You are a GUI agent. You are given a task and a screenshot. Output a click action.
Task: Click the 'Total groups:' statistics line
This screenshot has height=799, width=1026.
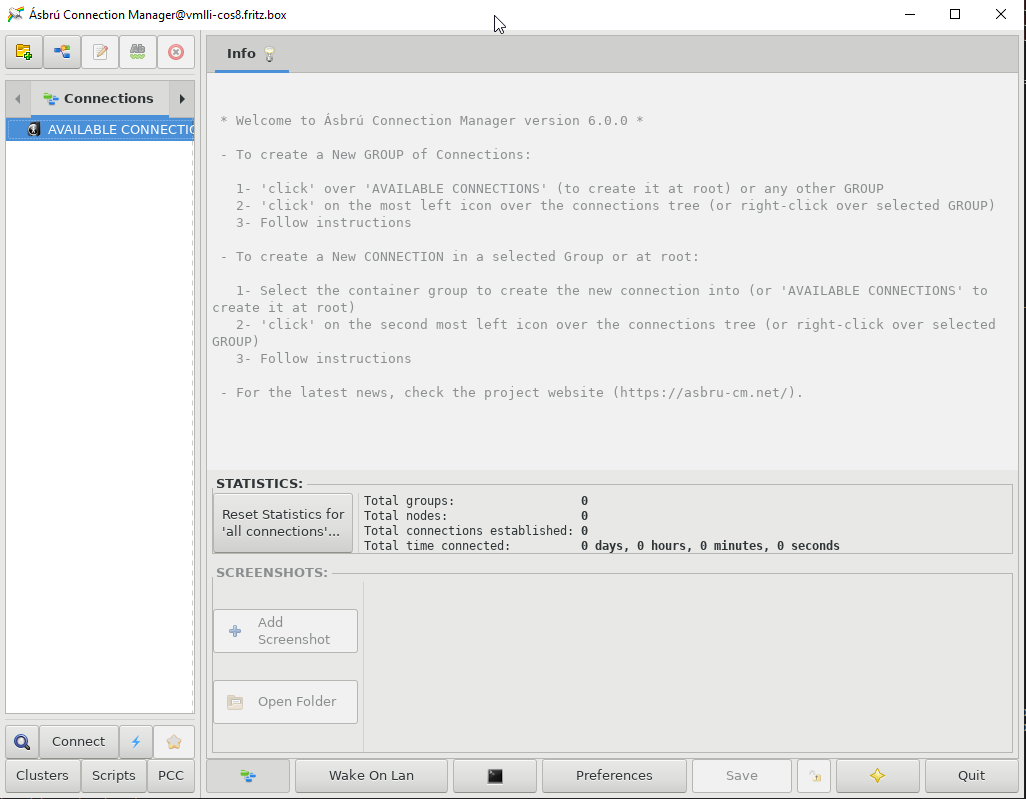476,501
